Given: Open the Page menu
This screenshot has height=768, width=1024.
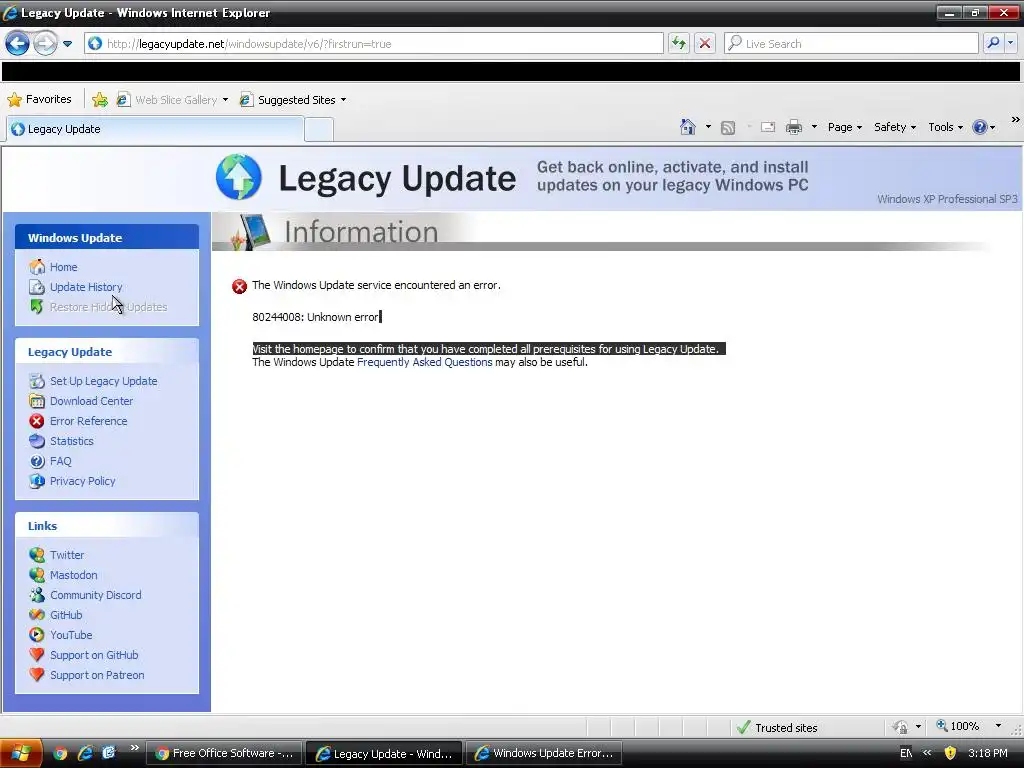Looking at the screenshot, I should 845,127.
